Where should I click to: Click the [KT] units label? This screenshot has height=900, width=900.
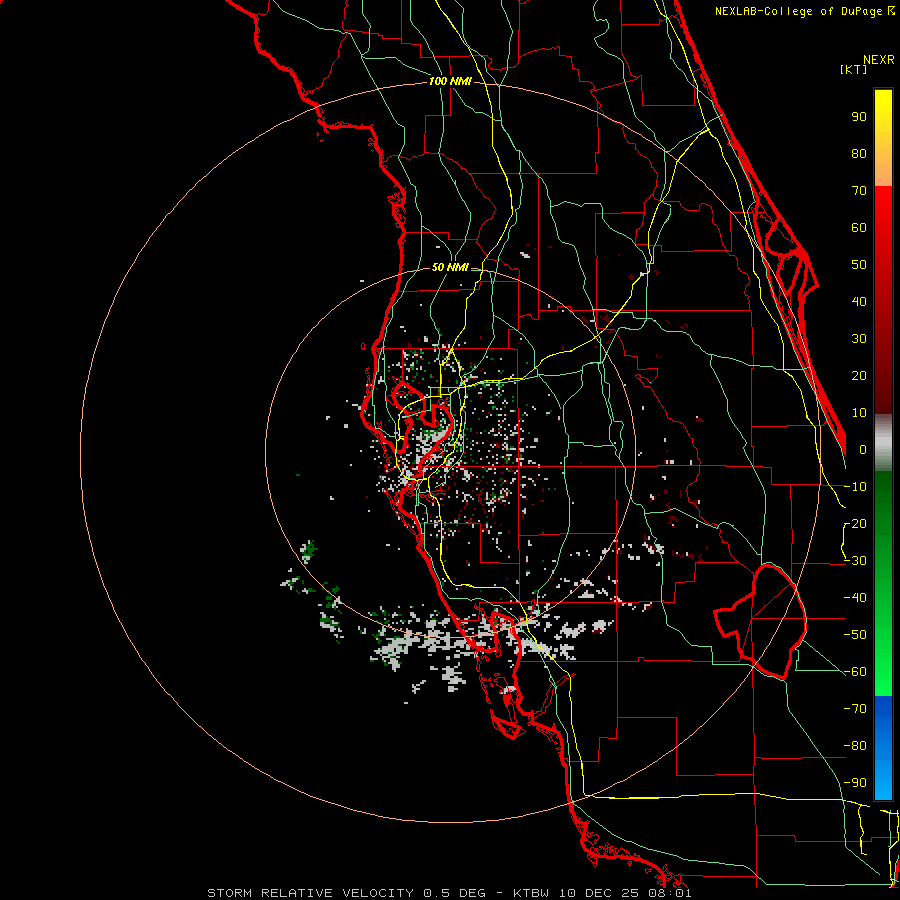click(x=853, y=69)
